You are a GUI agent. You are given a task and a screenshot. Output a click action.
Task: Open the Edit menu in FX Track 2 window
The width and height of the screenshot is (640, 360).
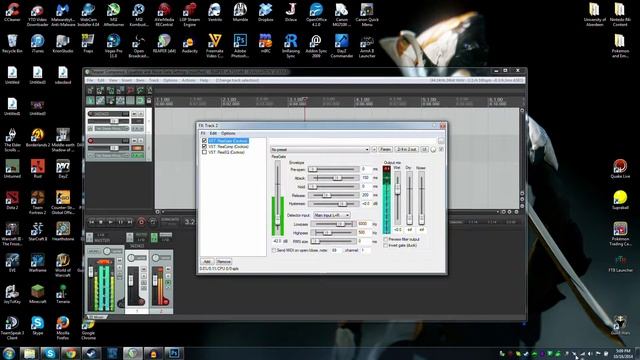click(213, 133)
